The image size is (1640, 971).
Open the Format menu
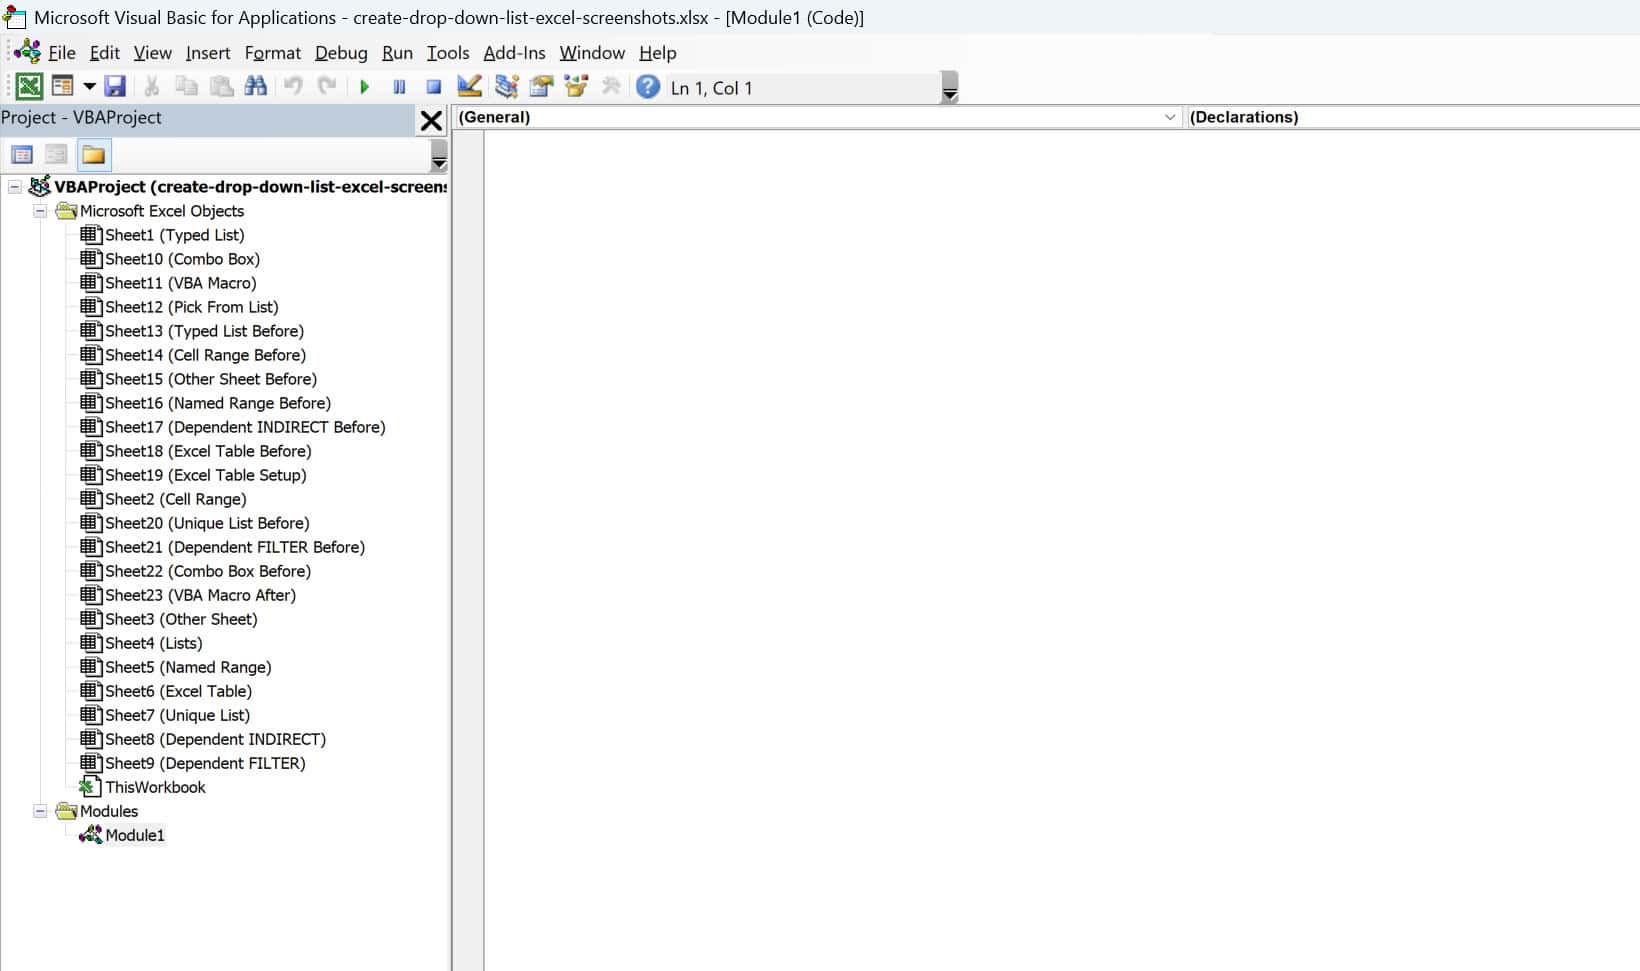point(273,53)
